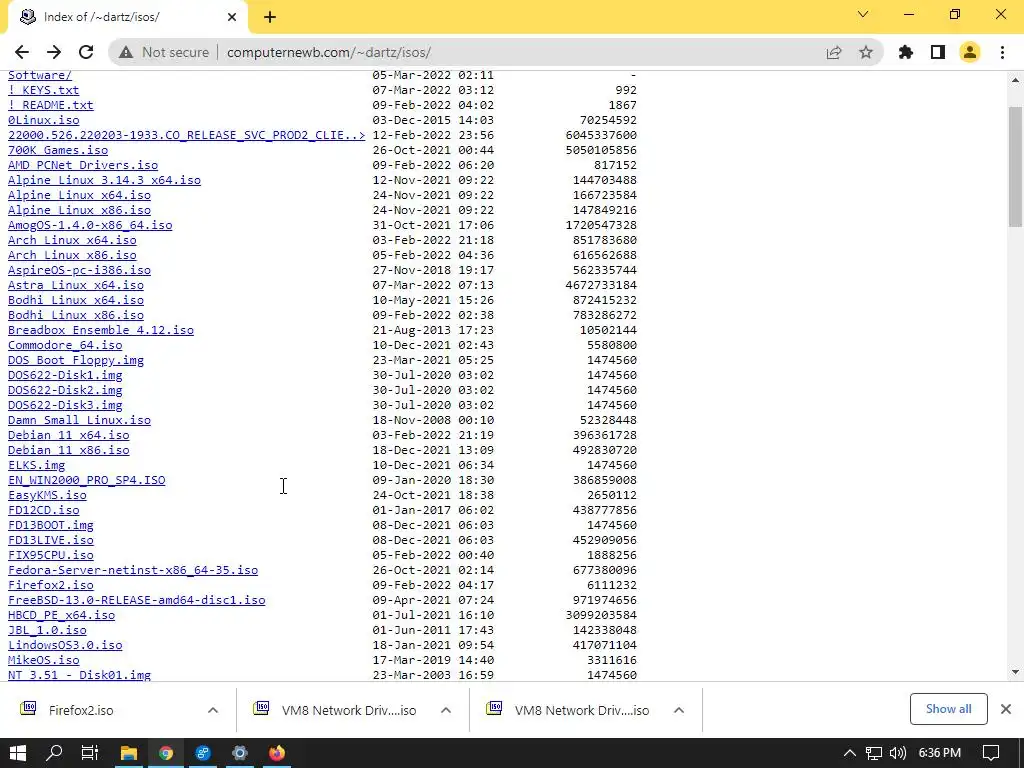Expand options for middle VM8 Network Driv download

445,710
